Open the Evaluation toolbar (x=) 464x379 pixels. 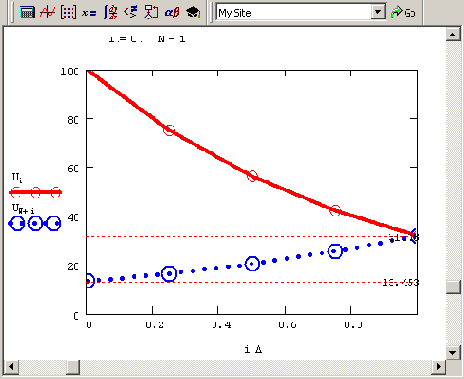tap(89, 13)
